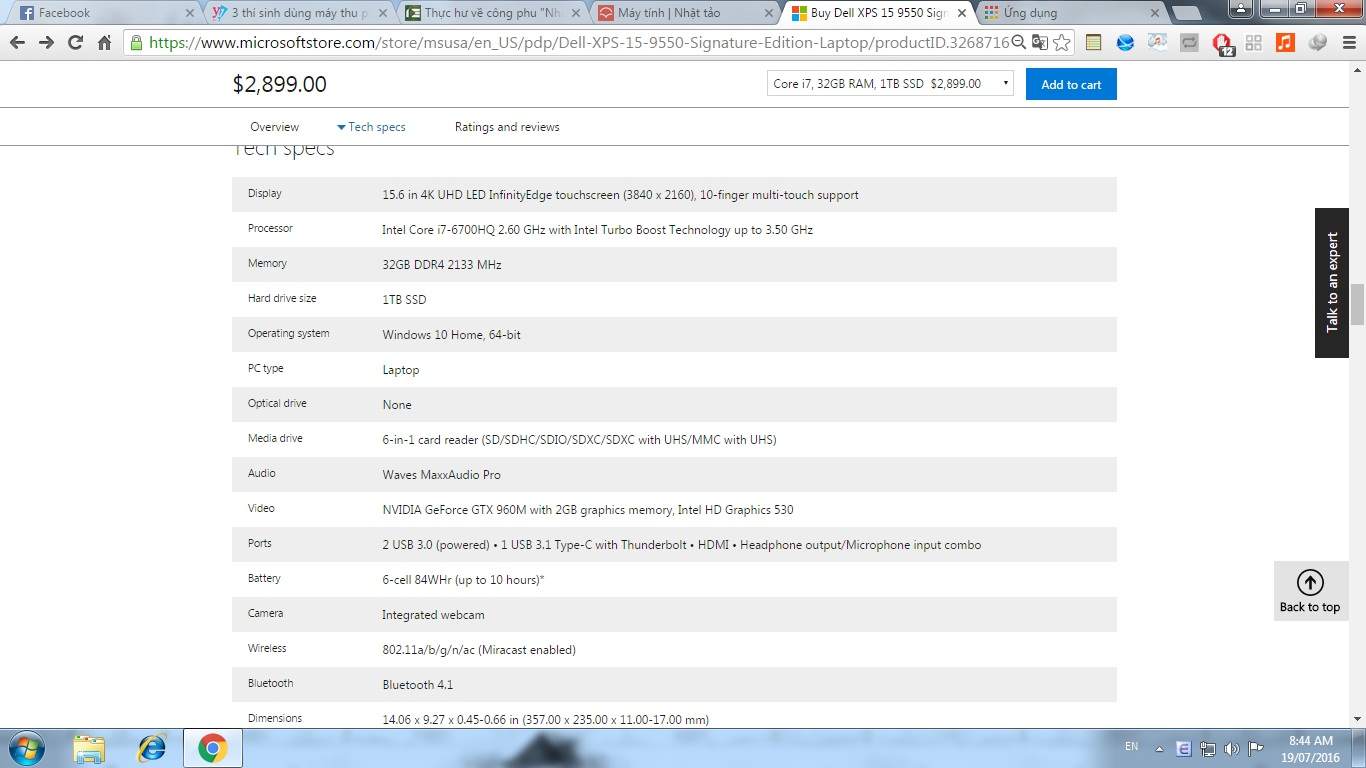
Task: Click the cloud music extension icon
Action: tap(1157, 43)
